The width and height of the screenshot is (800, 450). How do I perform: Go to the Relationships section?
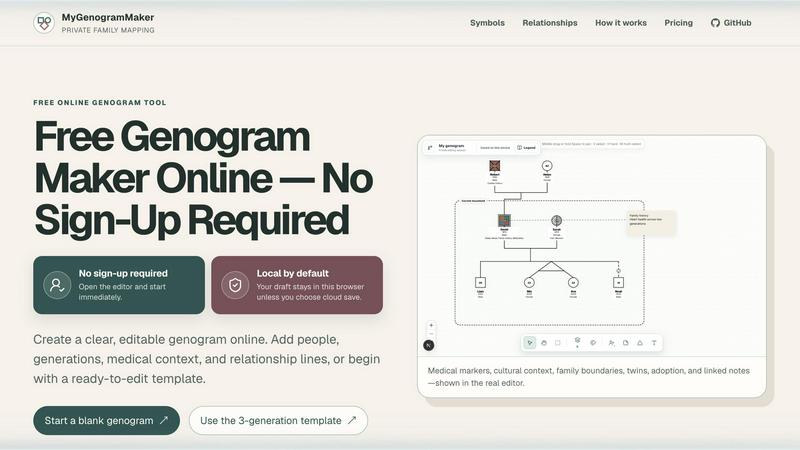(549, 23)
